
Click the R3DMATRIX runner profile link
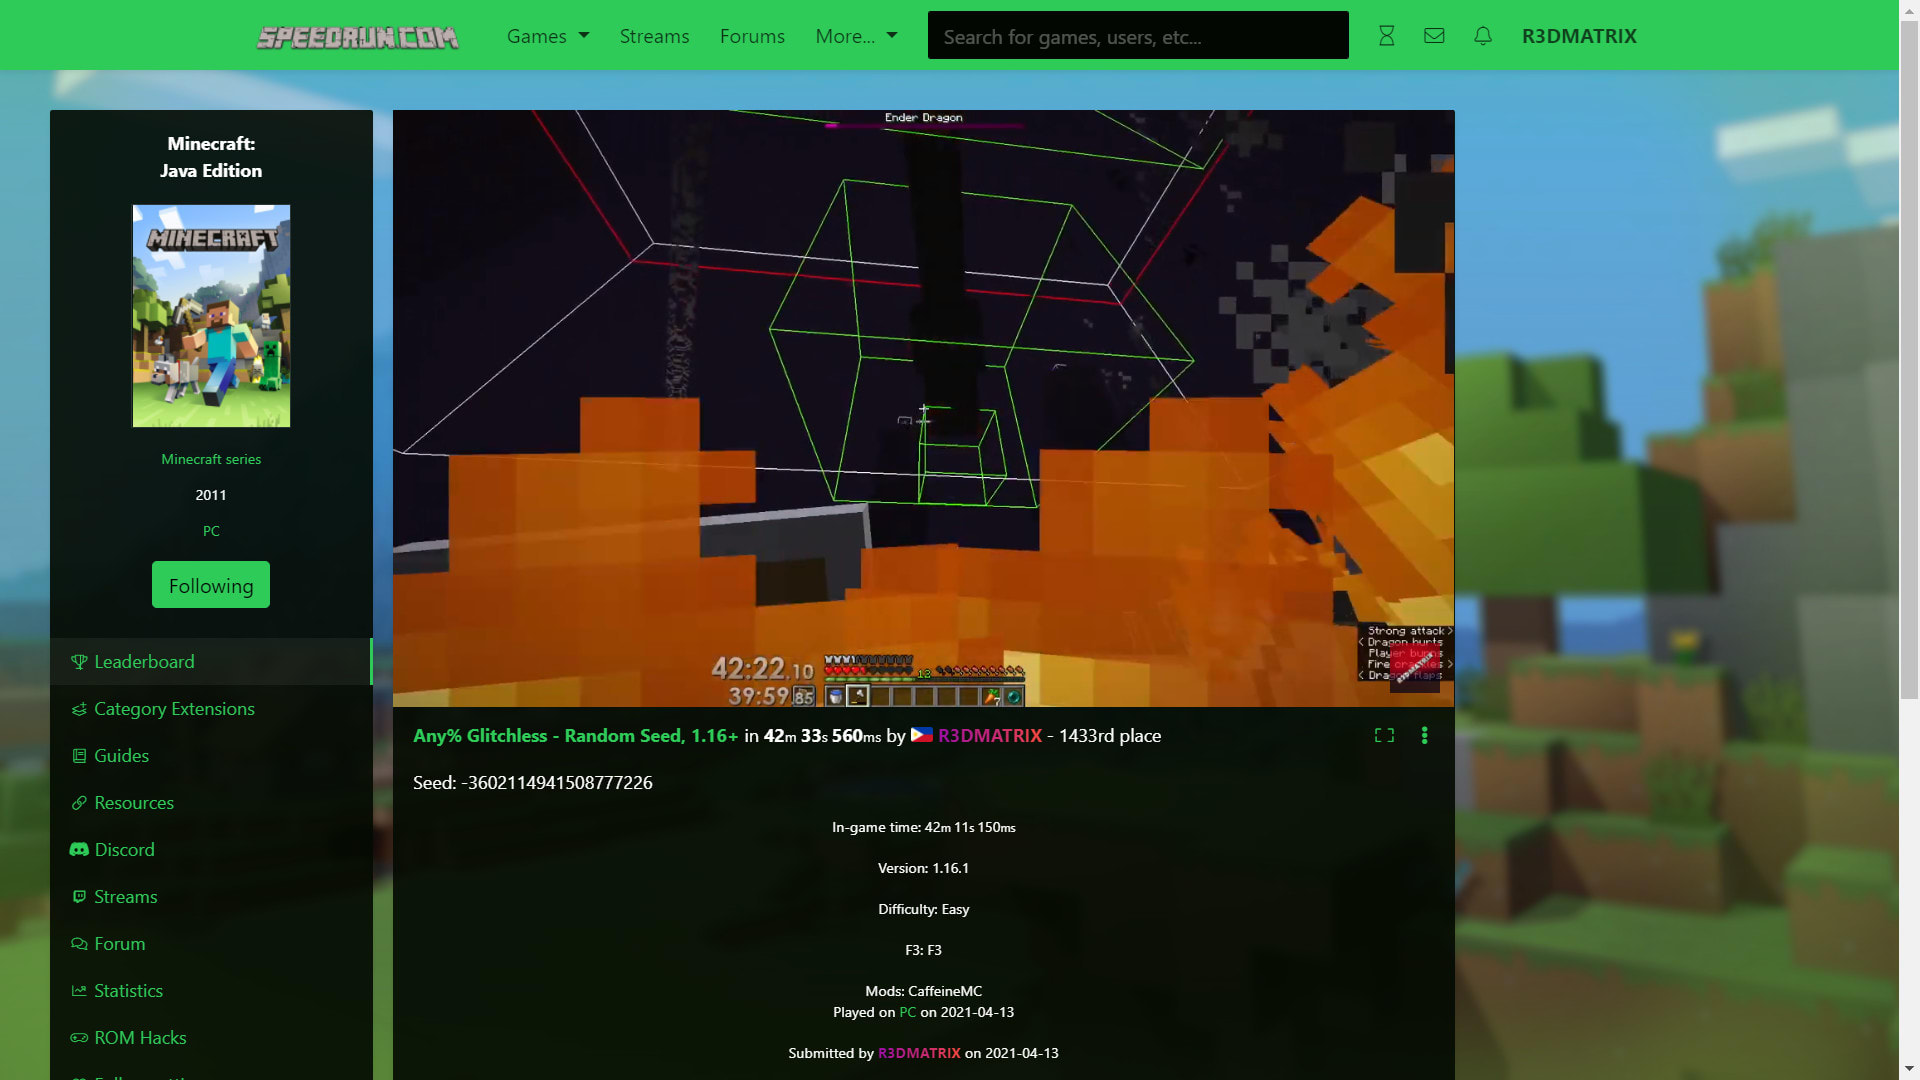(989, 735)
